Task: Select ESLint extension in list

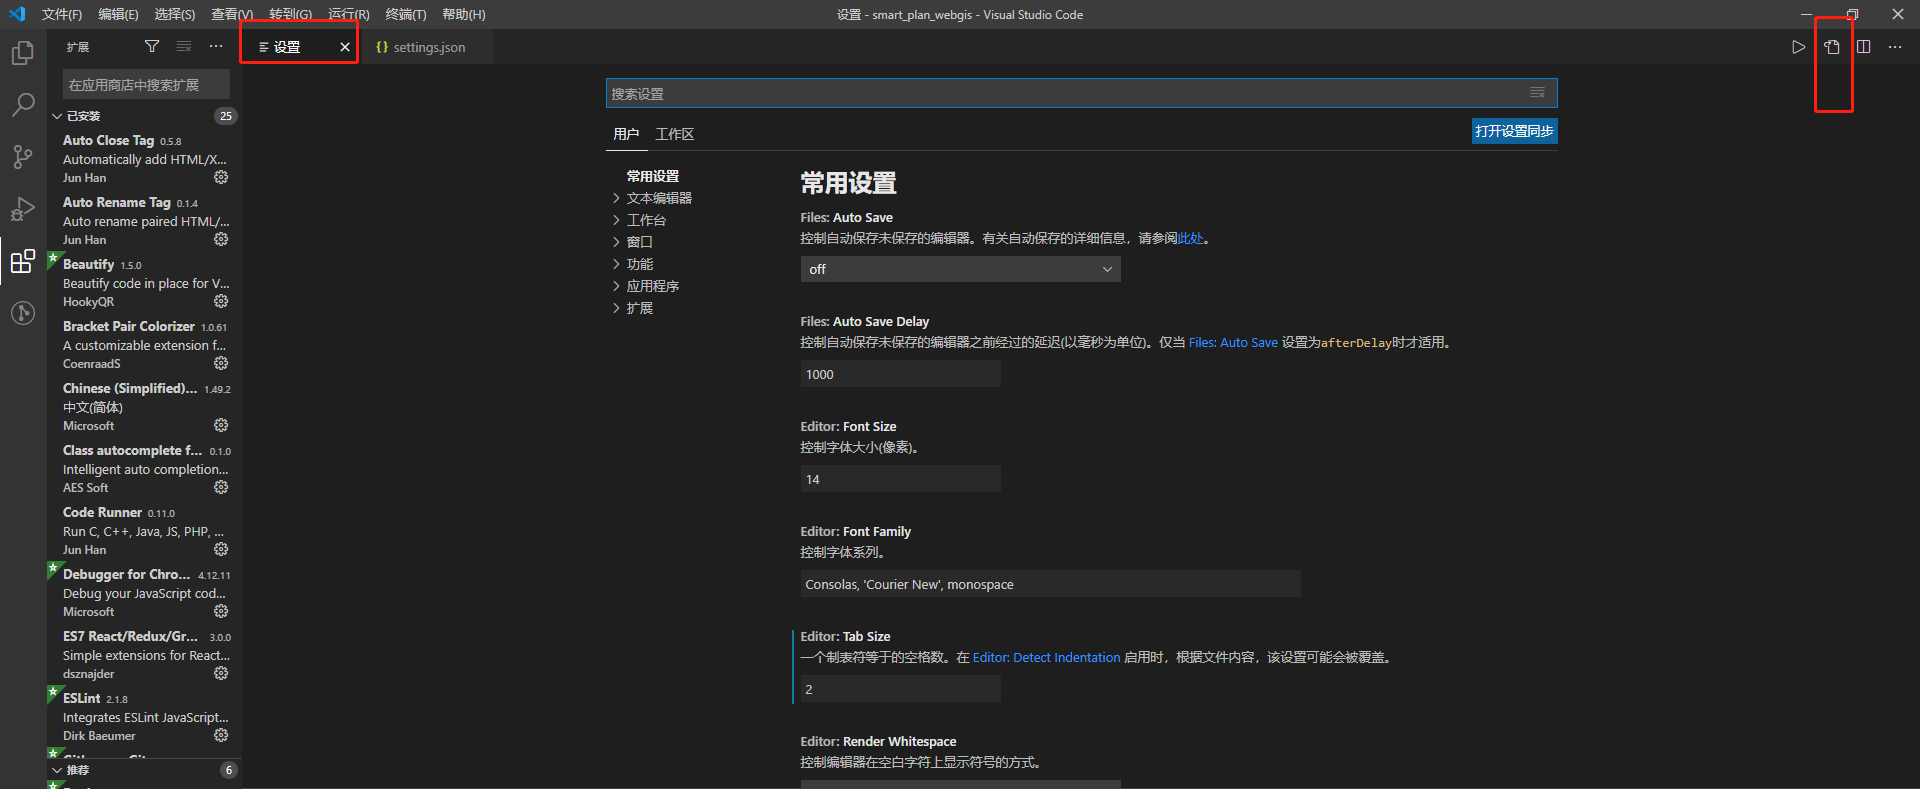Action: point(144,717)
